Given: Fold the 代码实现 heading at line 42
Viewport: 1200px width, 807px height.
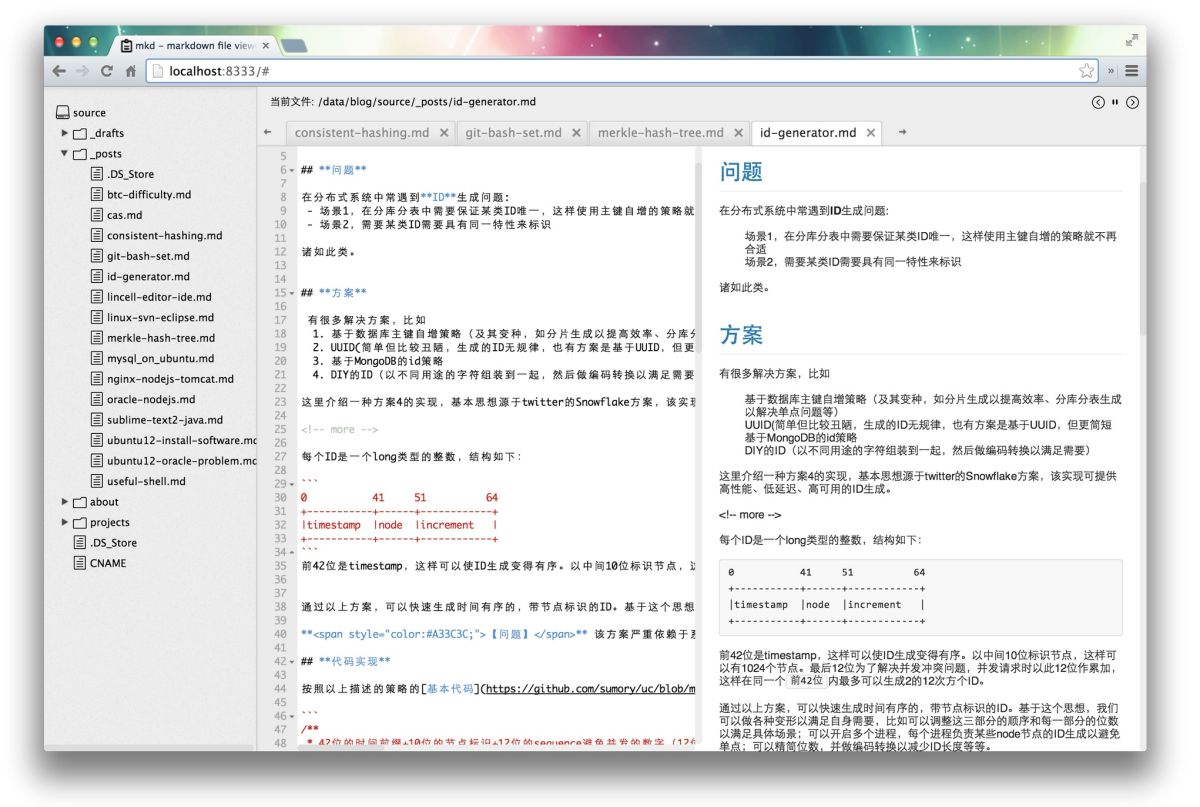Looking at the screenshot, I should (x=291, y=662).
